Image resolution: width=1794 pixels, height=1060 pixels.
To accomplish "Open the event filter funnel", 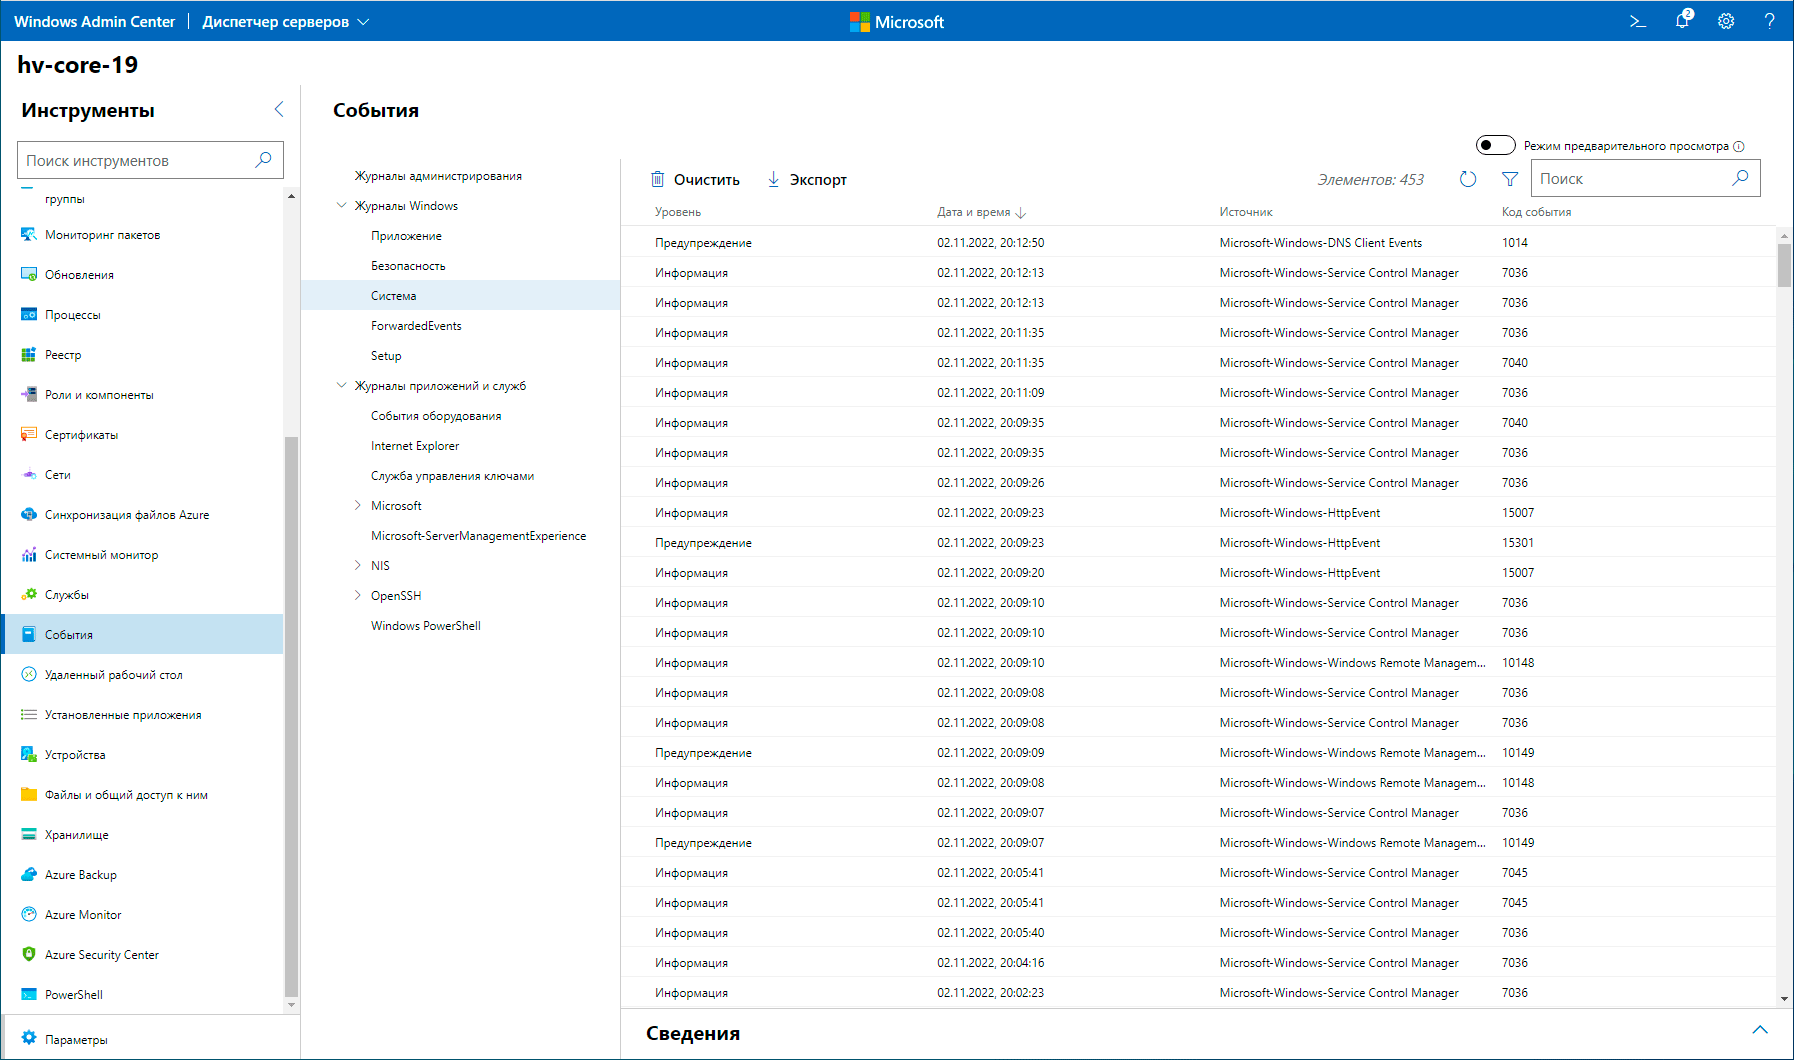I will [x=1510, y=179].
